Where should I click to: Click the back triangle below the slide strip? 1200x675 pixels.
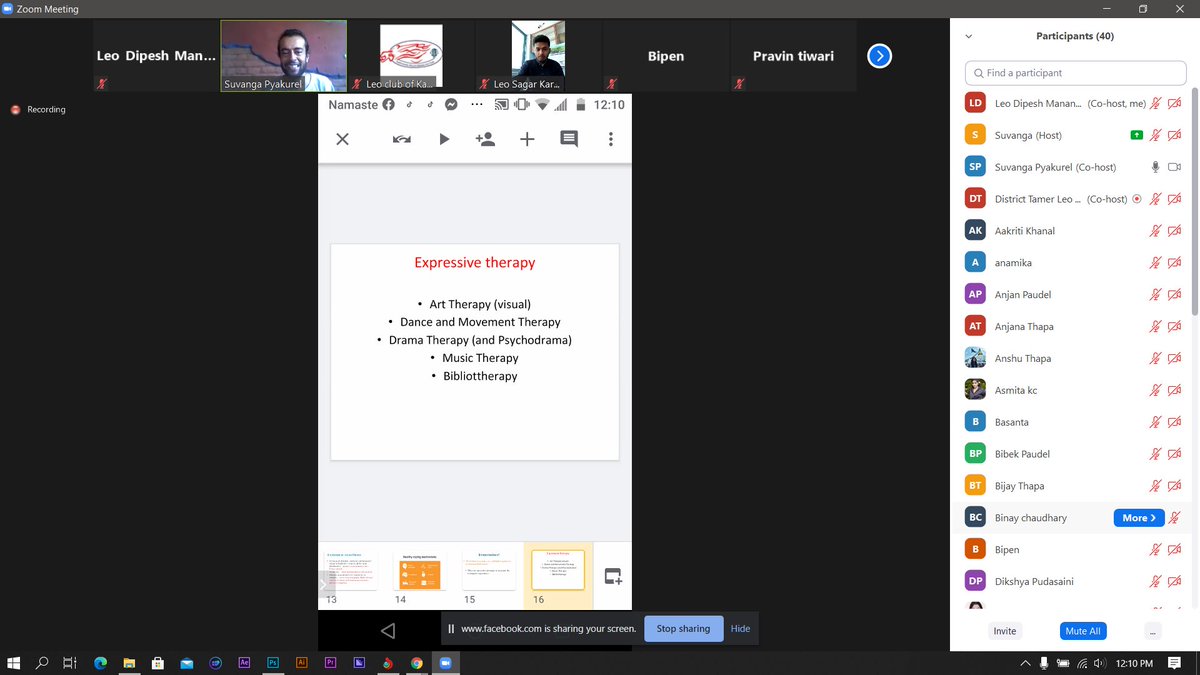[x=388, y=630]
